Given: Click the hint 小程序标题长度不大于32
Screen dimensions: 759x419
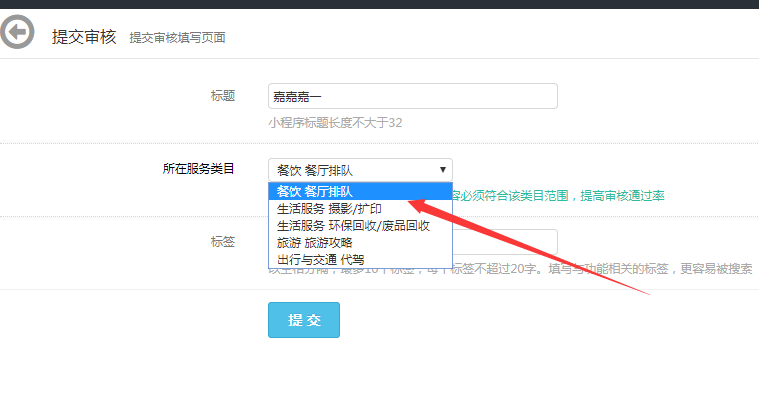Looking at the screenshot, I should (x=335, y=123).
